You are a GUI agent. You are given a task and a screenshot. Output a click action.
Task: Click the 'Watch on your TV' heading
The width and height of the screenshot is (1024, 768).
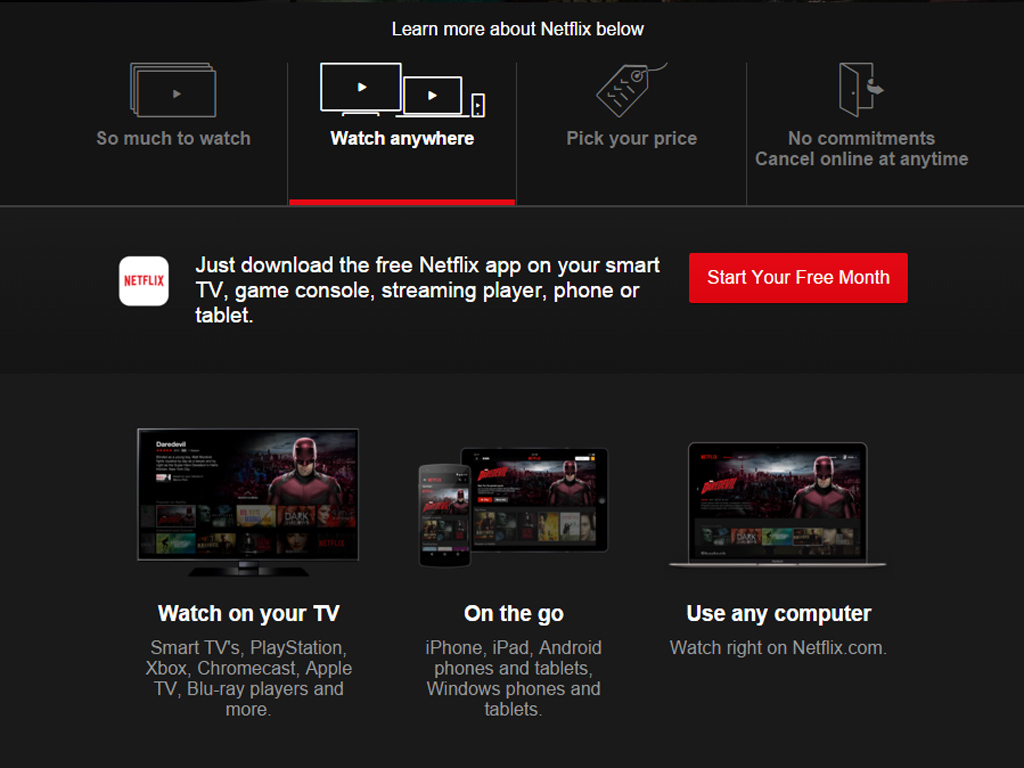pyautogui.click(x=249, y=613)
